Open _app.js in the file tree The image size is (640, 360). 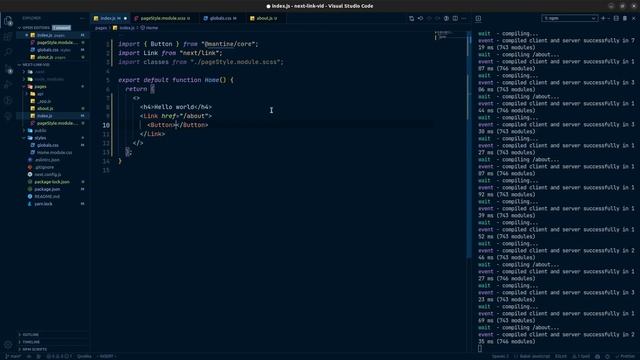tap(44, 101)
